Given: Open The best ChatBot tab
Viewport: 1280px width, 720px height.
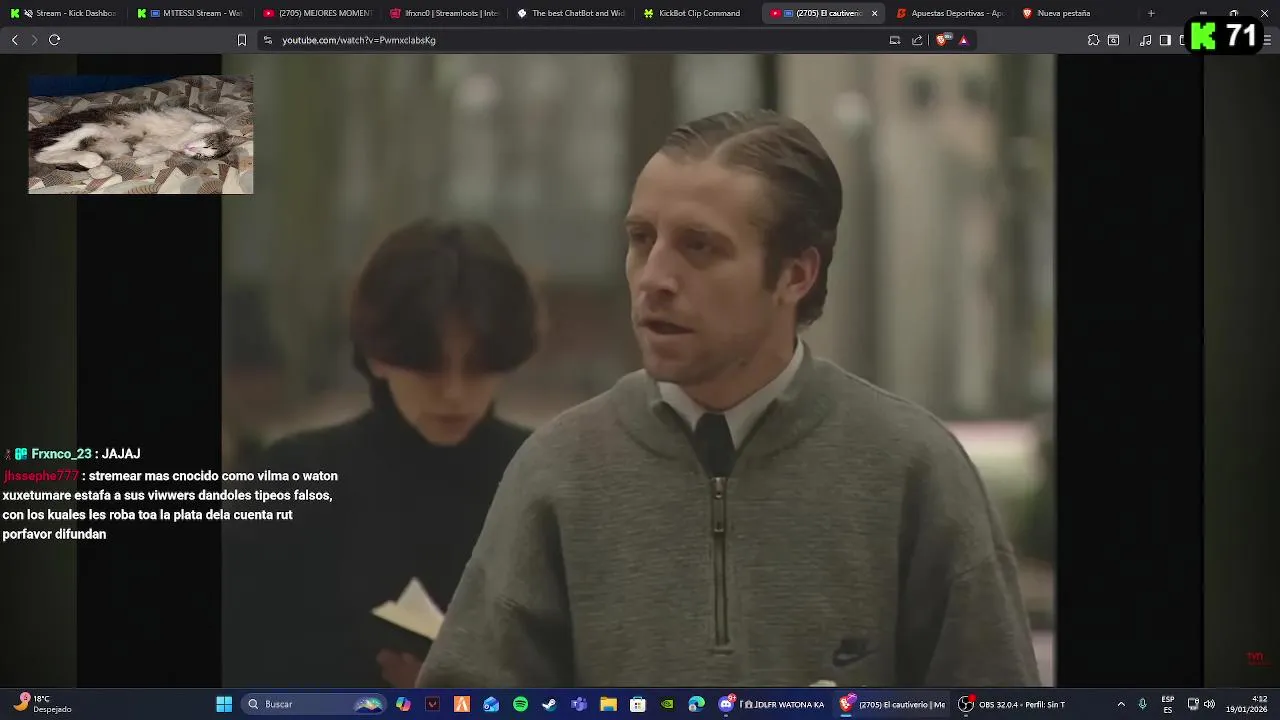Looking at the screenshot, I should click(x=571, y=13).
